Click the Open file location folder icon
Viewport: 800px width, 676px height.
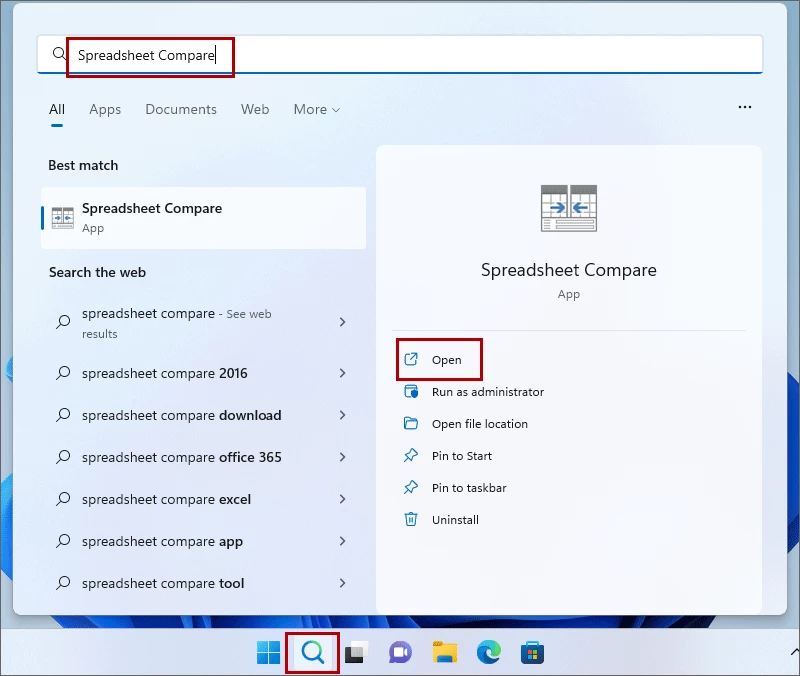coord(411,423)
